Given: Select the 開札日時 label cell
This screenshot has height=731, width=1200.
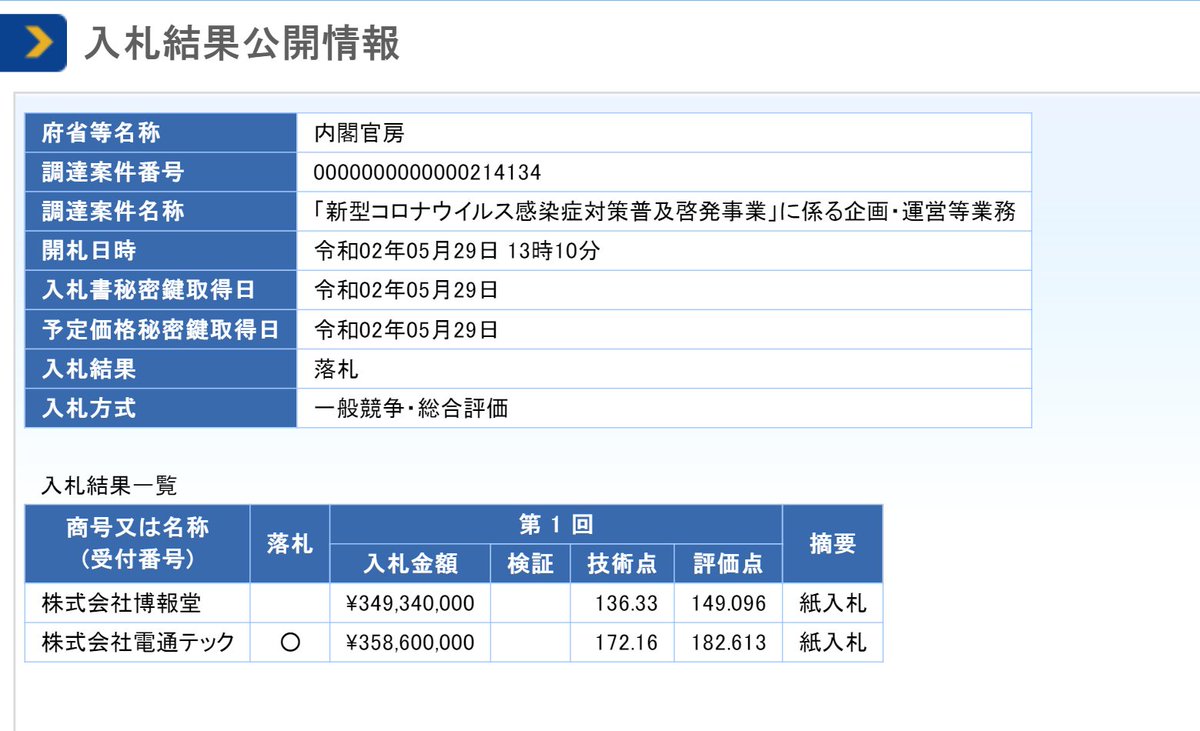Looking at the screenshot, I should coord(160,250).
